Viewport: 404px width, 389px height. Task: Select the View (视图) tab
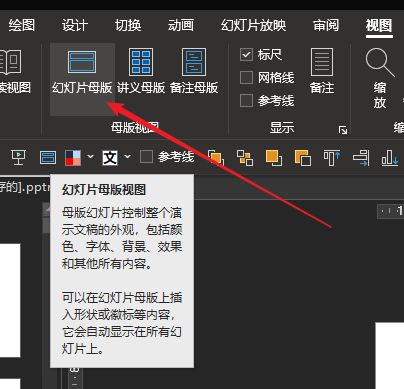379,25
